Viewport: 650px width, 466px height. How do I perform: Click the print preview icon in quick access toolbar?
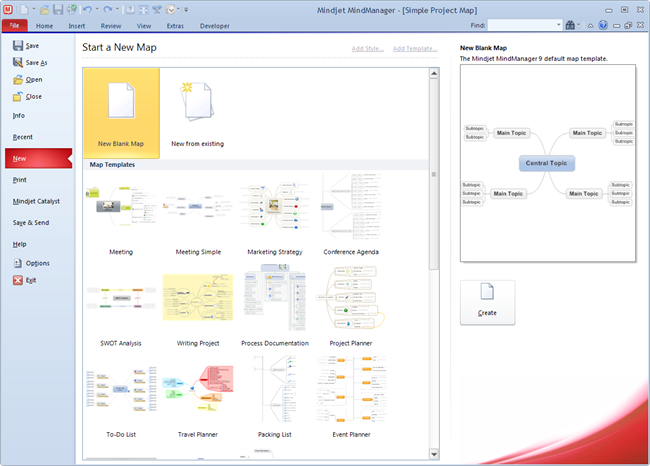72,9
